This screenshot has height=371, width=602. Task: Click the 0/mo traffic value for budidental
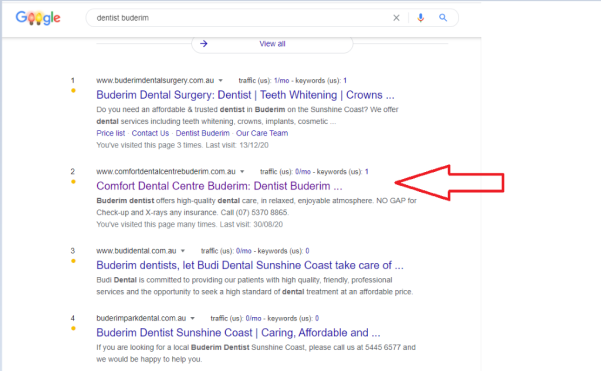[244, 251]
